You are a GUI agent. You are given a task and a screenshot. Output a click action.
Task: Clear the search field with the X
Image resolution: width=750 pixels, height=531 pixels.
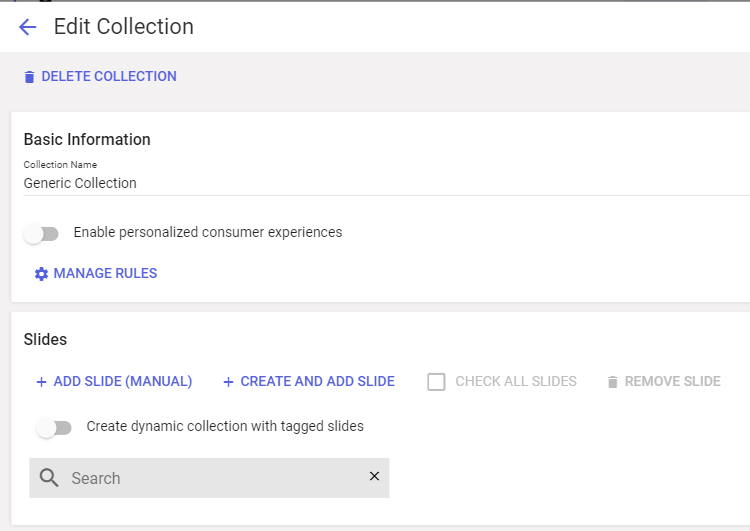(374, 476)
